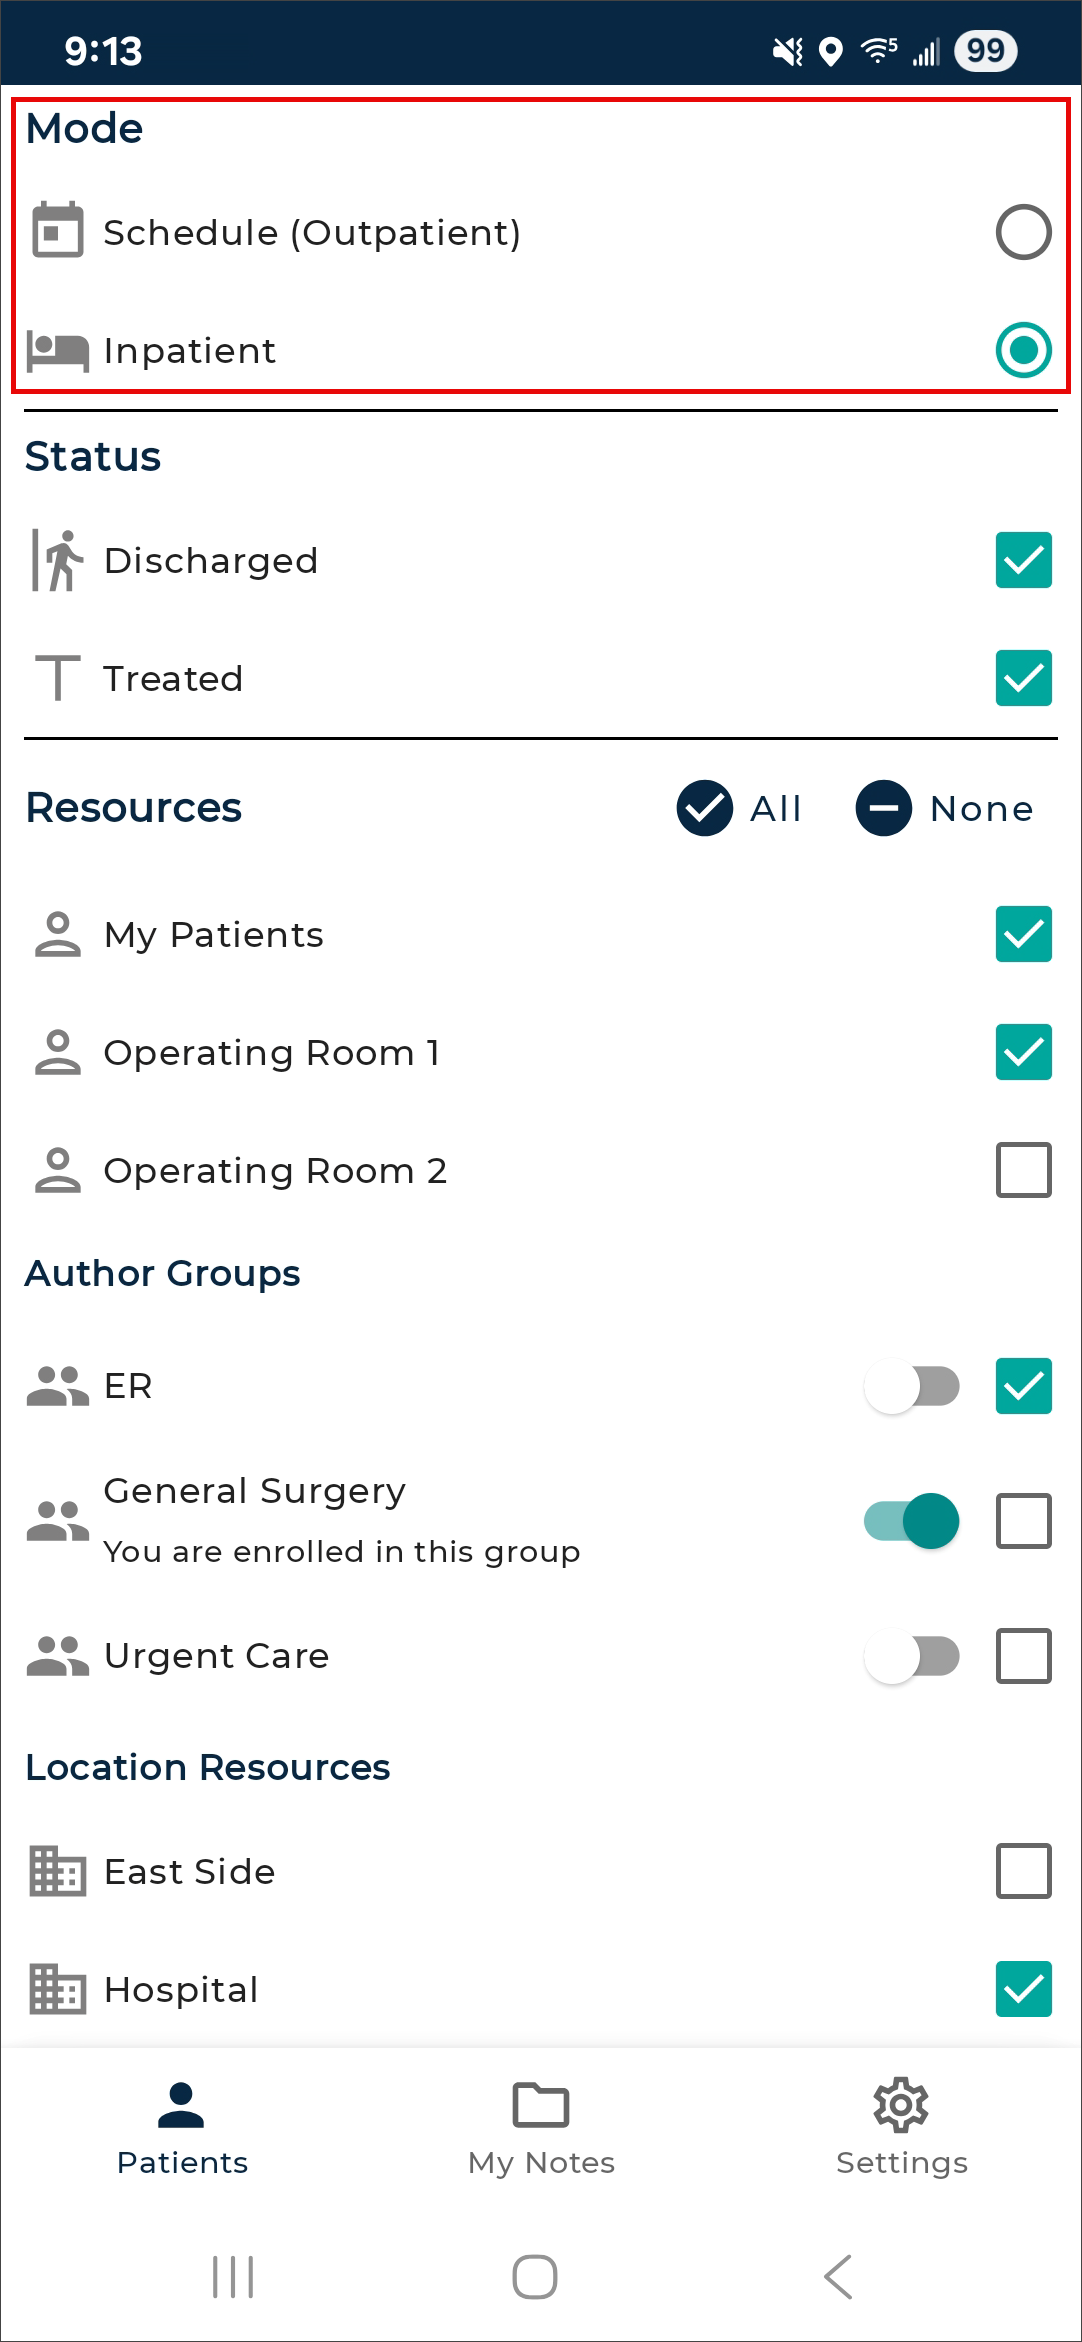Tap the person icon beside My Patients
Image resolution: width=1082 pixels, height=2342 pixels.
(58, 935)
